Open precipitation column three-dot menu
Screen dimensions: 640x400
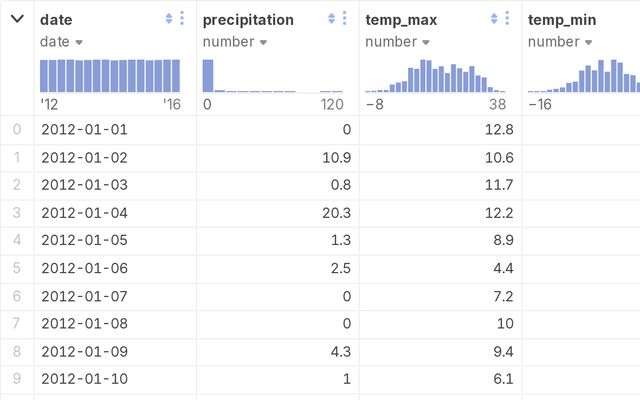[x=344, y=19]
